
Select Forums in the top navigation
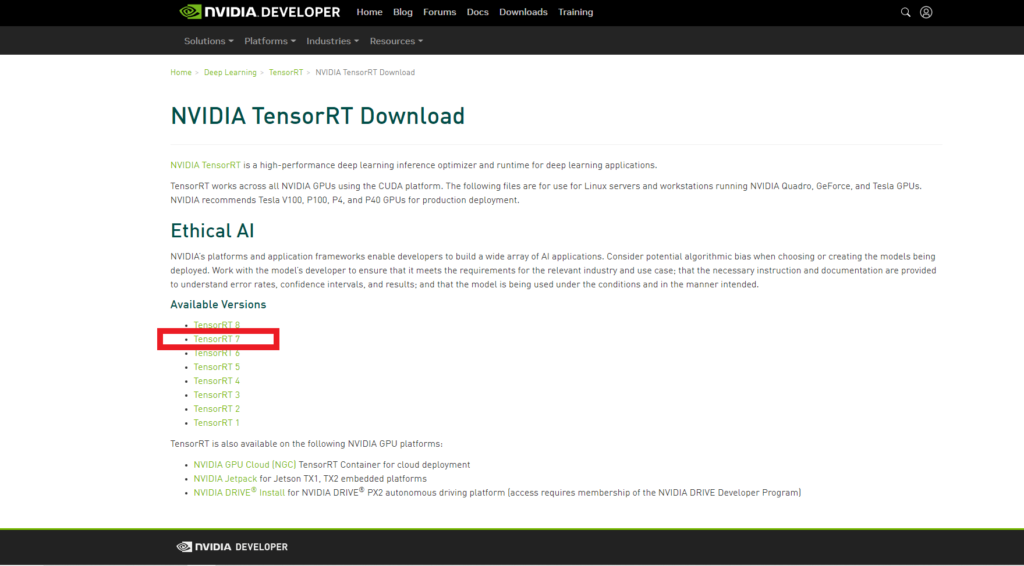point(439,12)
